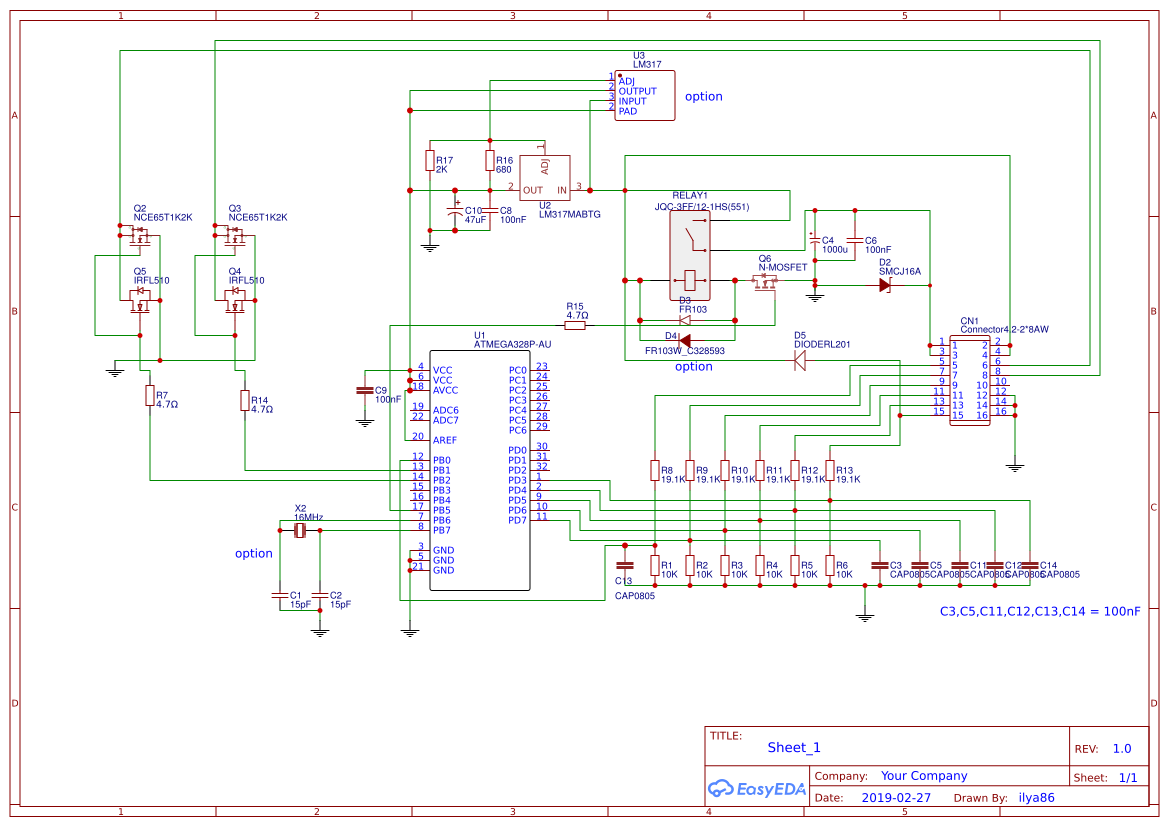Click the R15 4.7Ω resistor
Screen dimensions: 1169x827
click(x=575, y=325)
